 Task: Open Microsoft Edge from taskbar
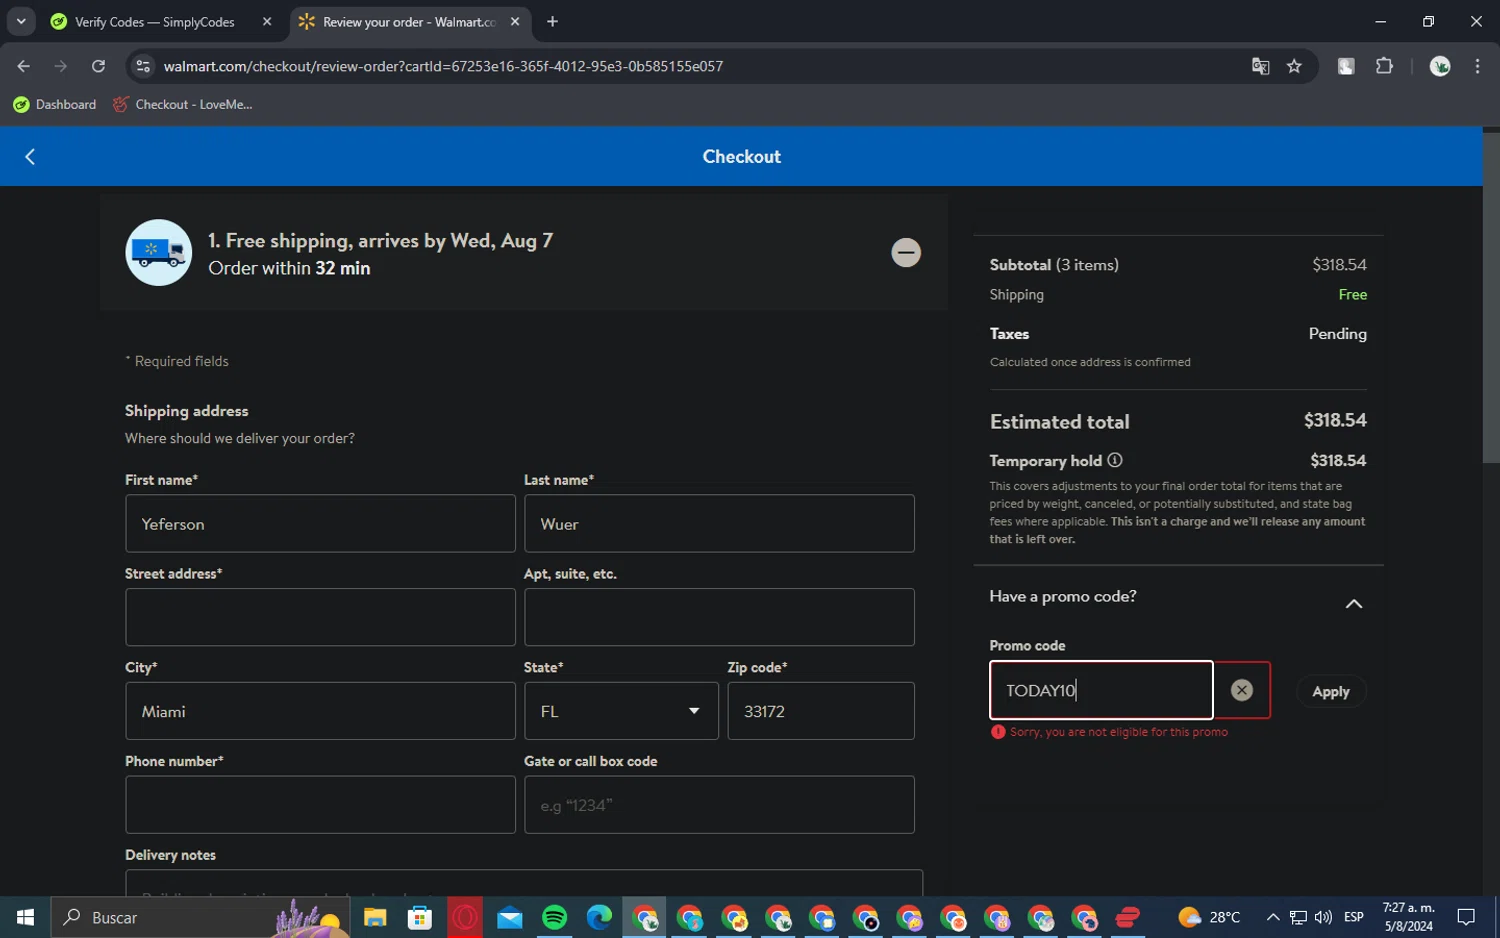click(599, 917)
